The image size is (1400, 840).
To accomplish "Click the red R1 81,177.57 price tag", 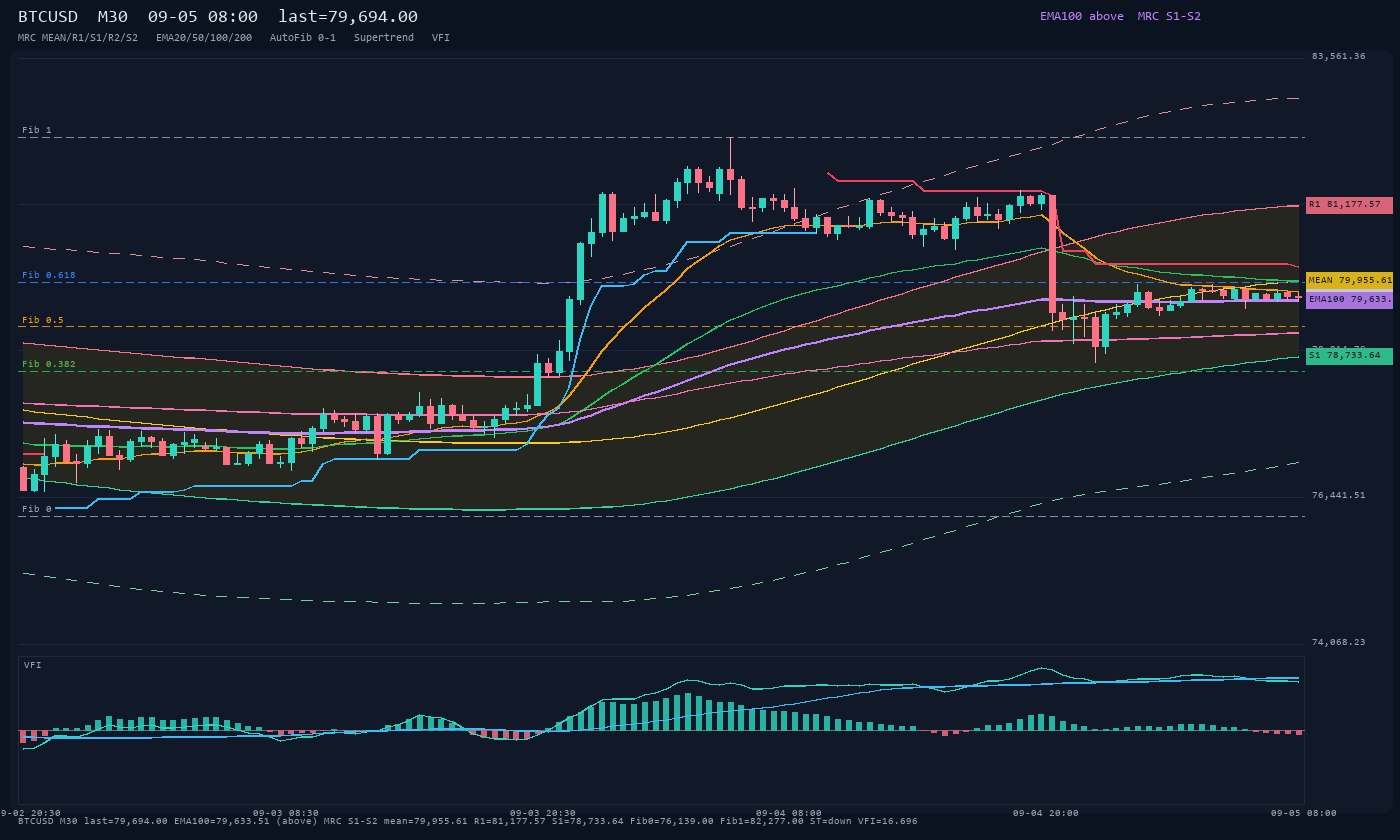I will click(x=1349, y=205).
